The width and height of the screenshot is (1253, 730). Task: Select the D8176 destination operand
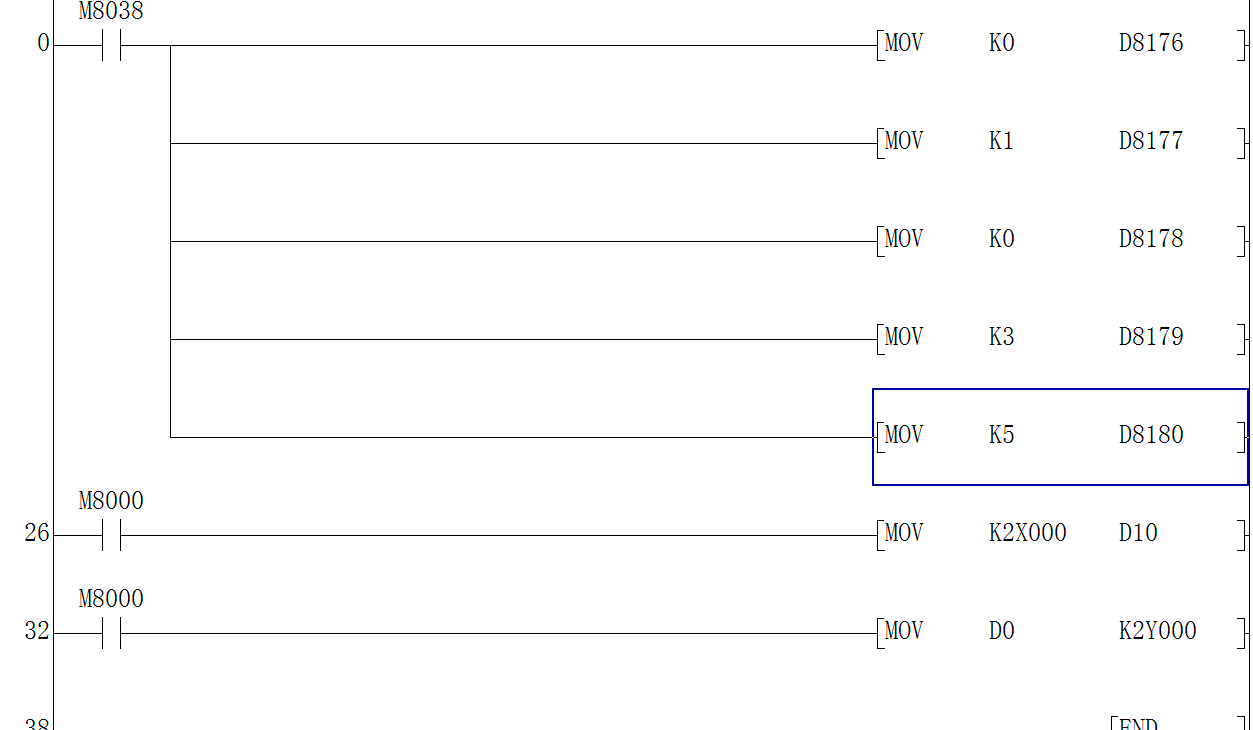[1150, 44]
